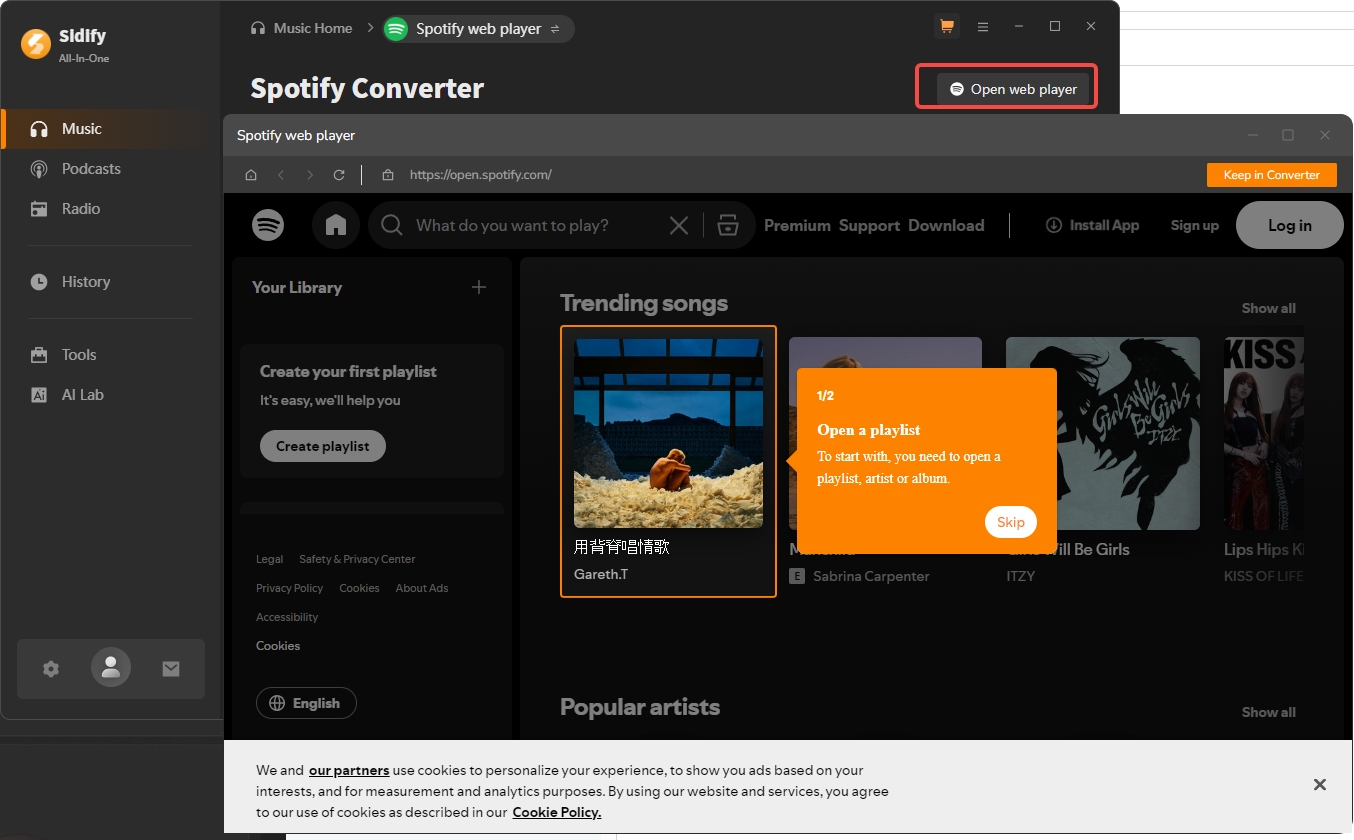The width and height of the screenshot is (1354, 840).
Task: Click the search magnifier icon
Action: [x=392, y=225]
